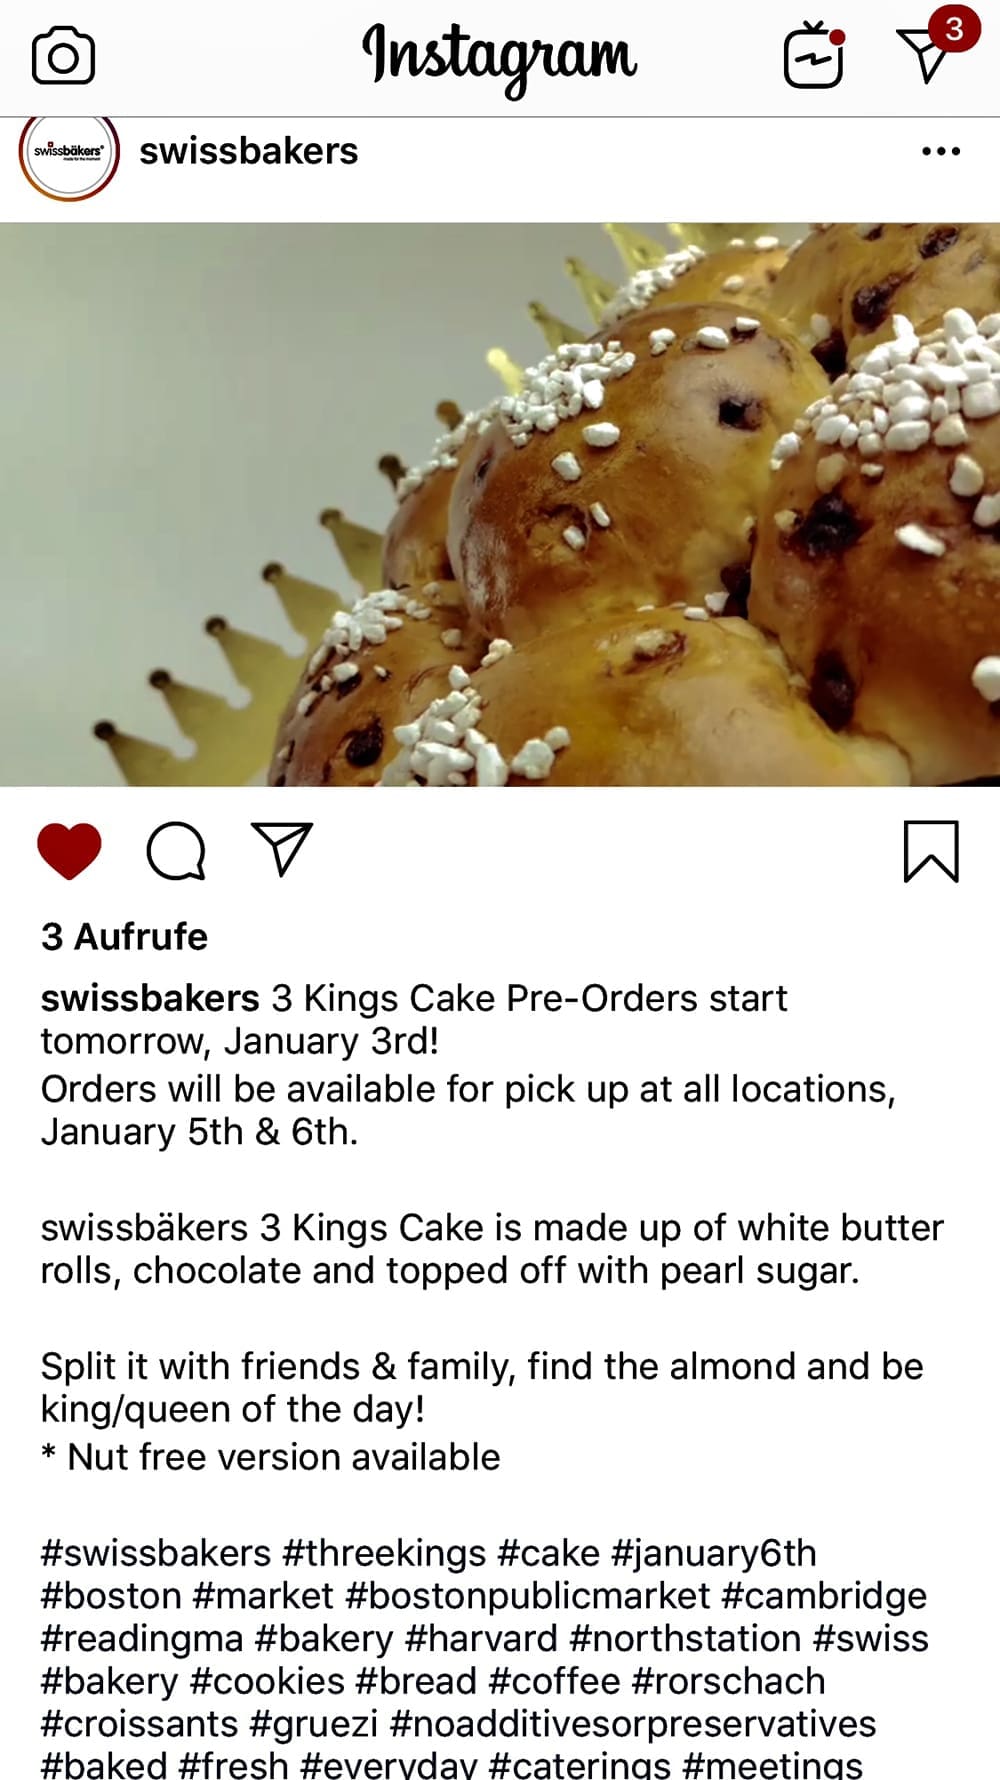The image size is (1000, 1780).
Task: Save post with bookmark icon
Action: 931,851
